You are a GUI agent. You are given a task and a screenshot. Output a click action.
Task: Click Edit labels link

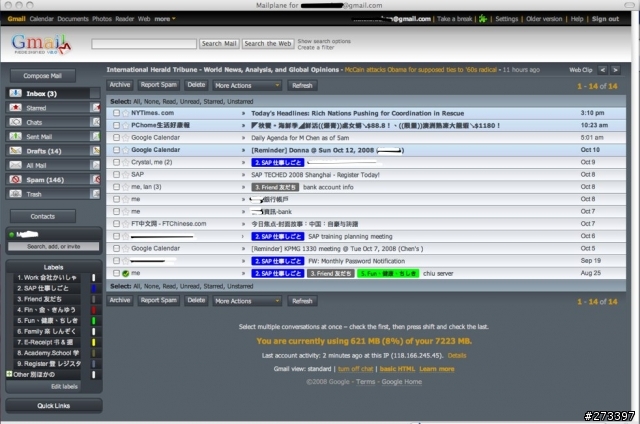coord(64,386)
